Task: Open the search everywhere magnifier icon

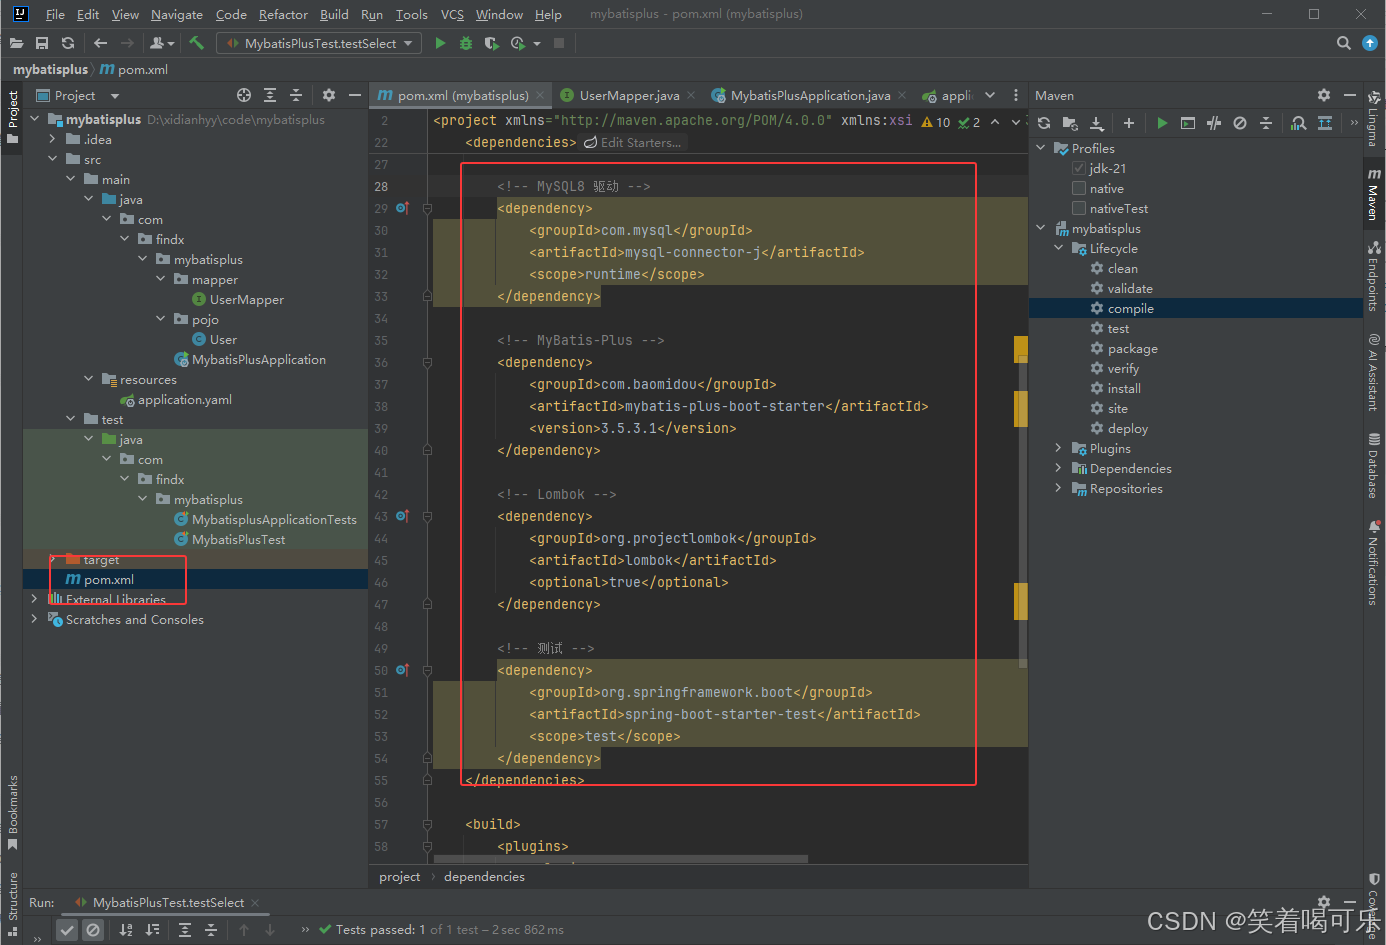Action: [x=1344, y=43]
